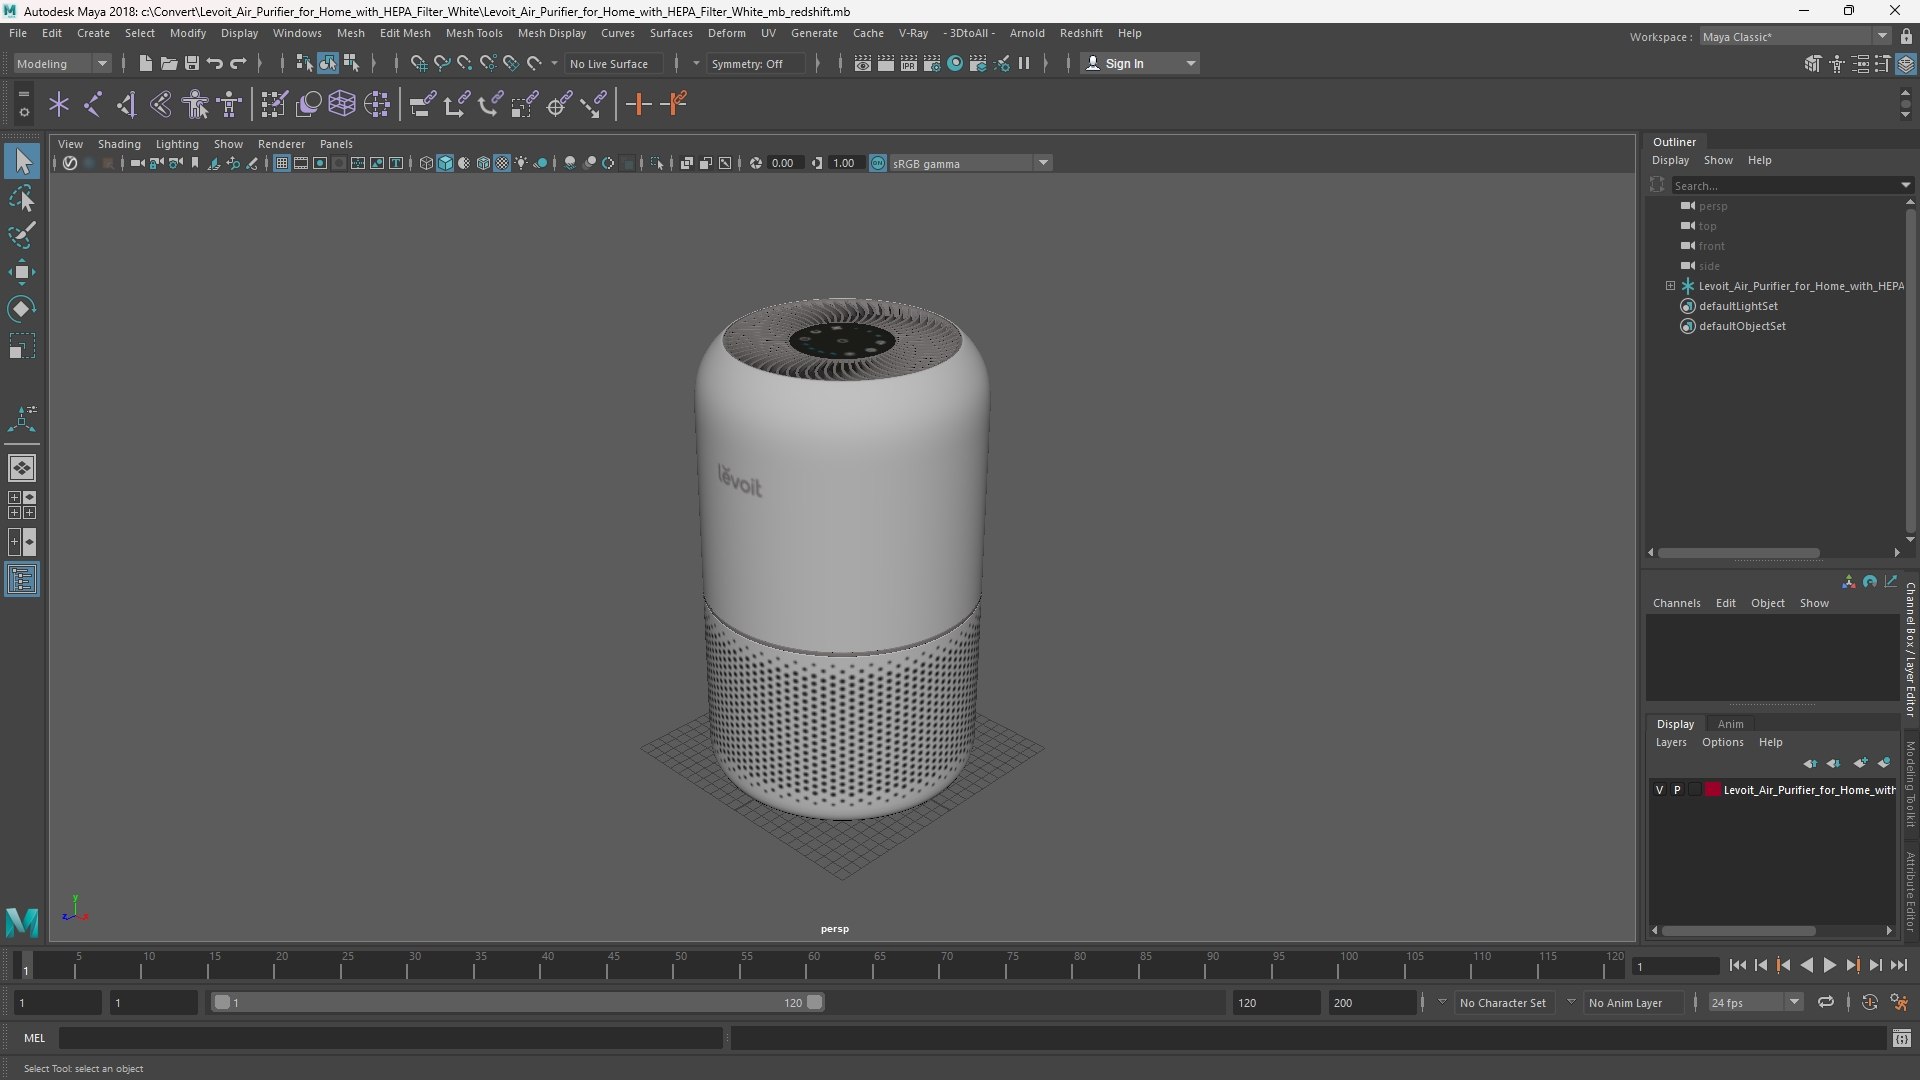Click the orange plus shelf icon
Viewport: 1920px width, 1080px height.
(x=638, y=104)
